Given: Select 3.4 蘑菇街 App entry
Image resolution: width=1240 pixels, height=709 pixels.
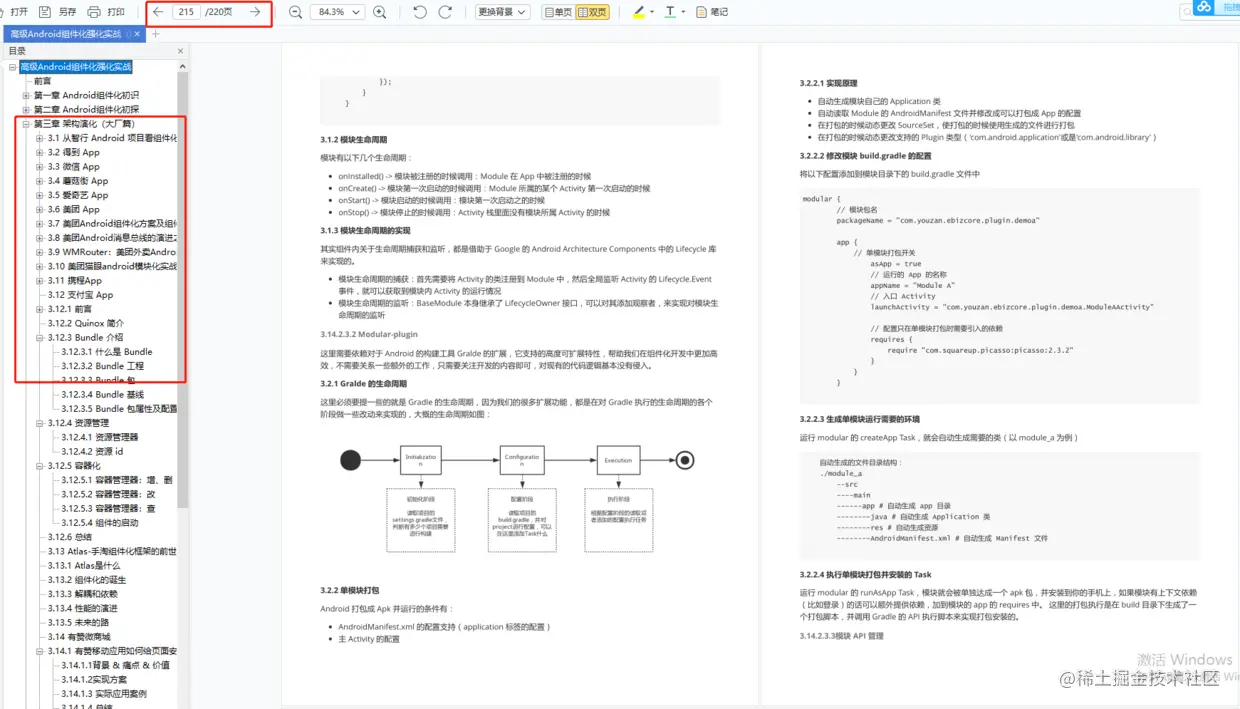Looking at the screenshot, I should click(x=78, y=181).
